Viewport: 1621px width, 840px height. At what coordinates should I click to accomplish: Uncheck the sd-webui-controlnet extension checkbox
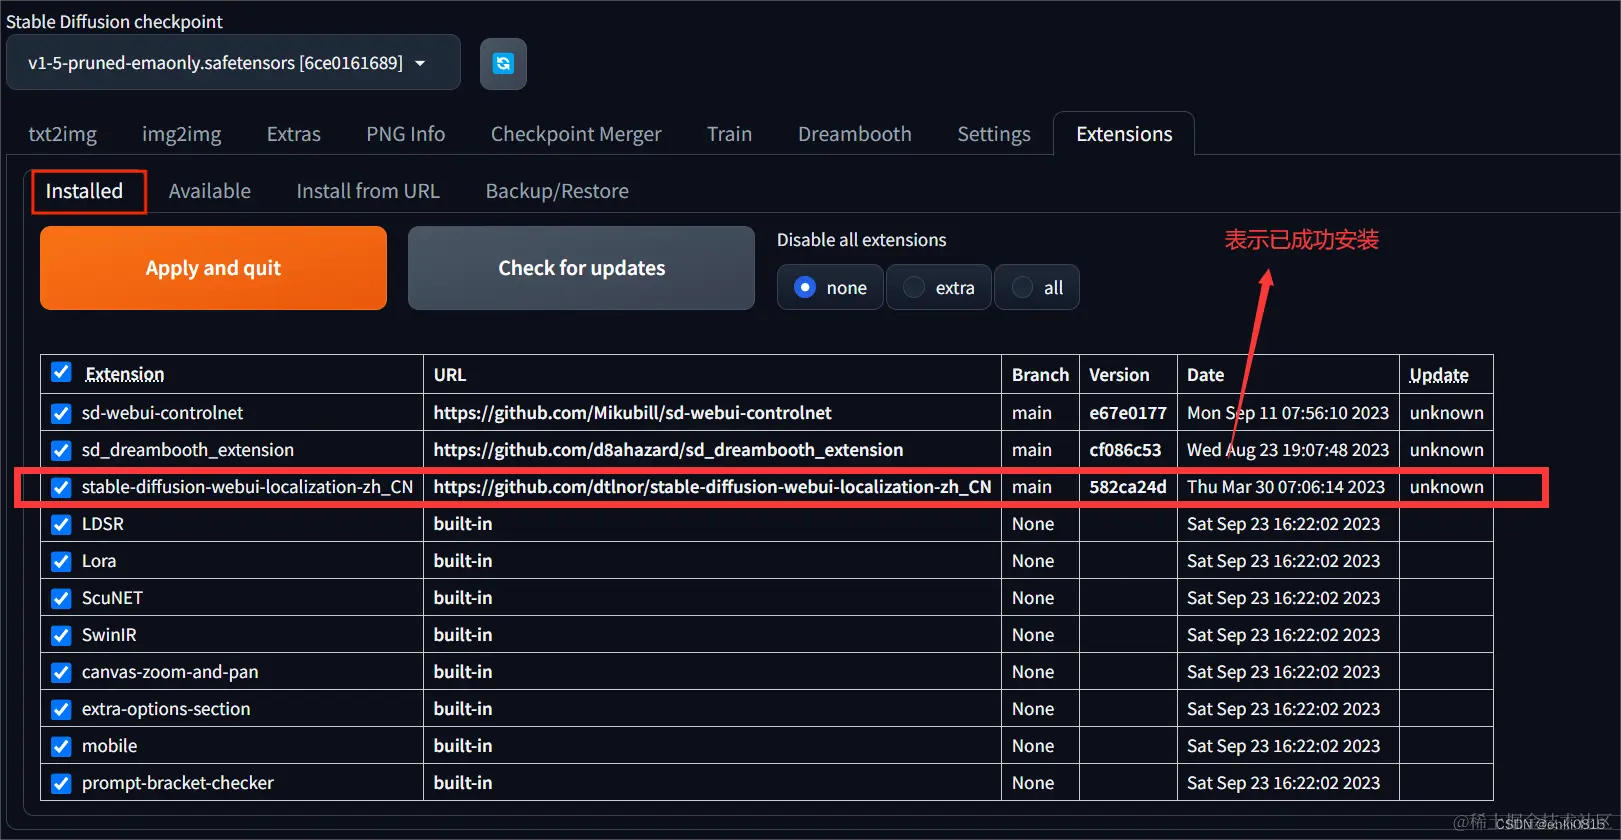[61, 413]
